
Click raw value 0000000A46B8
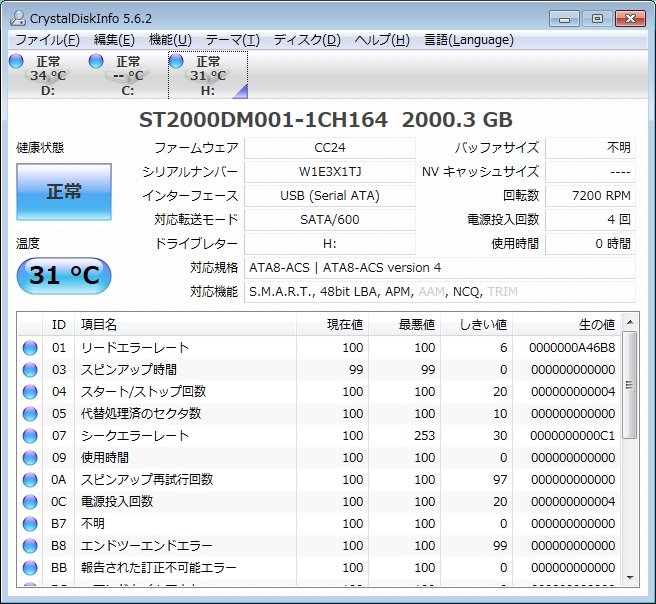pos(572,348)
